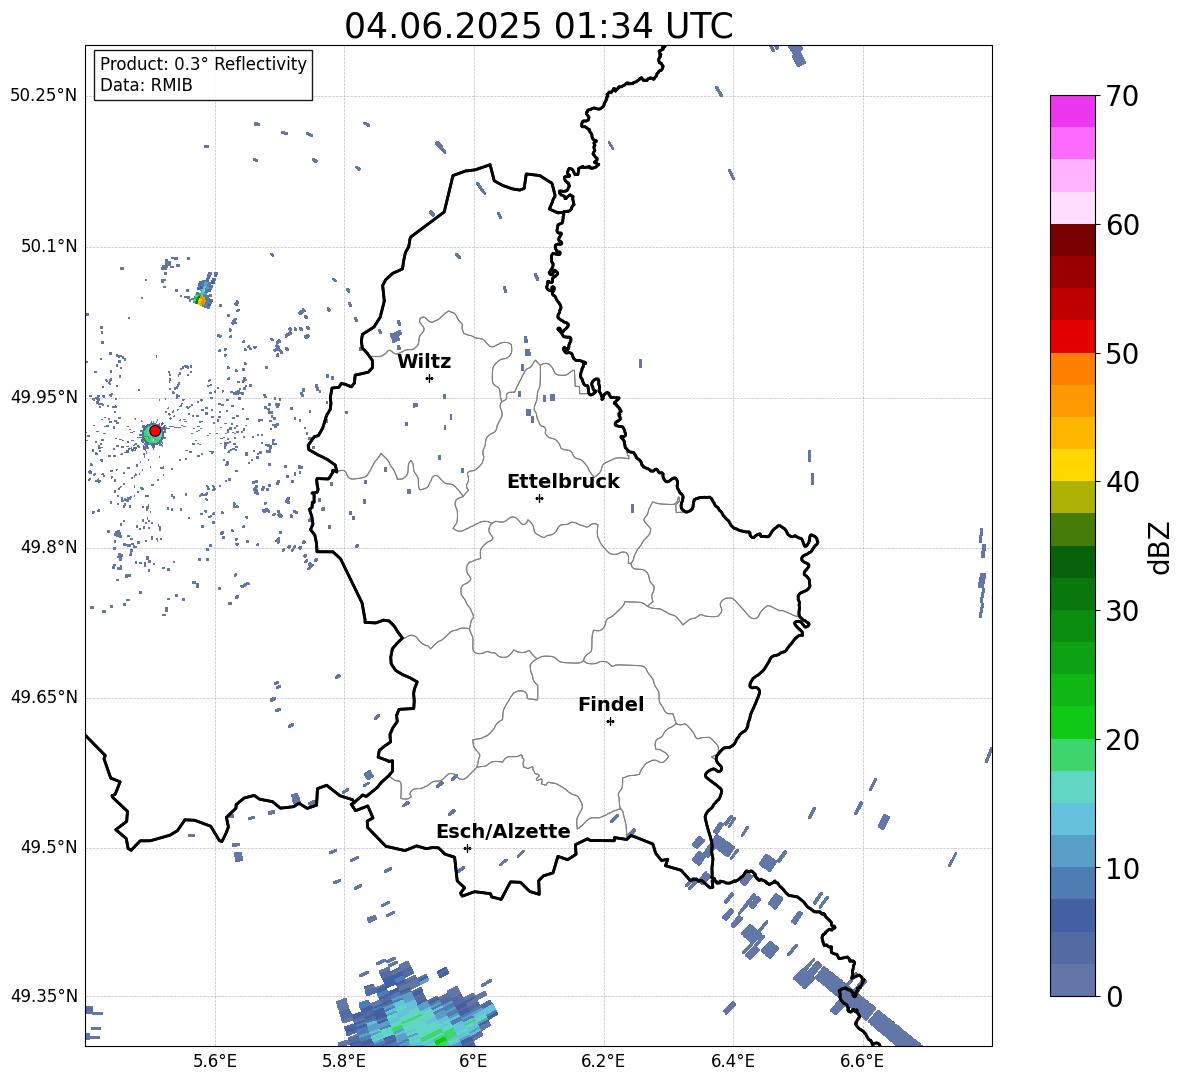
Task: Click the 49.95°N latitude label
Action: (x=43, y=397)
